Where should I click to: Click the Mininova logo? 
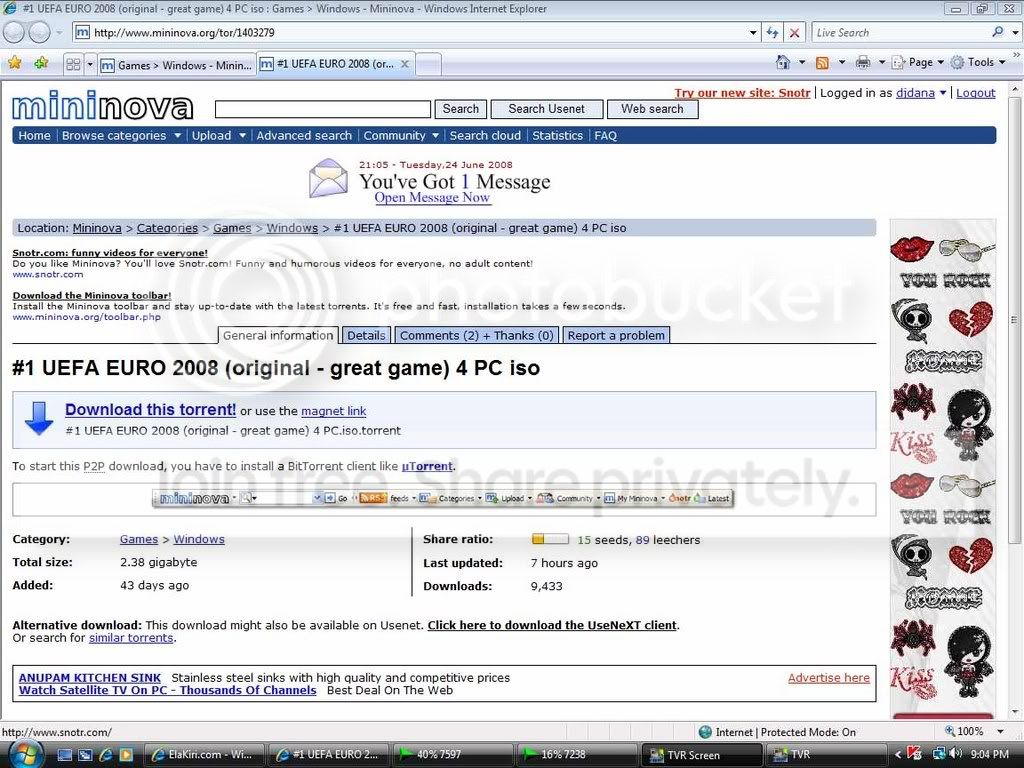coord(103,106)
